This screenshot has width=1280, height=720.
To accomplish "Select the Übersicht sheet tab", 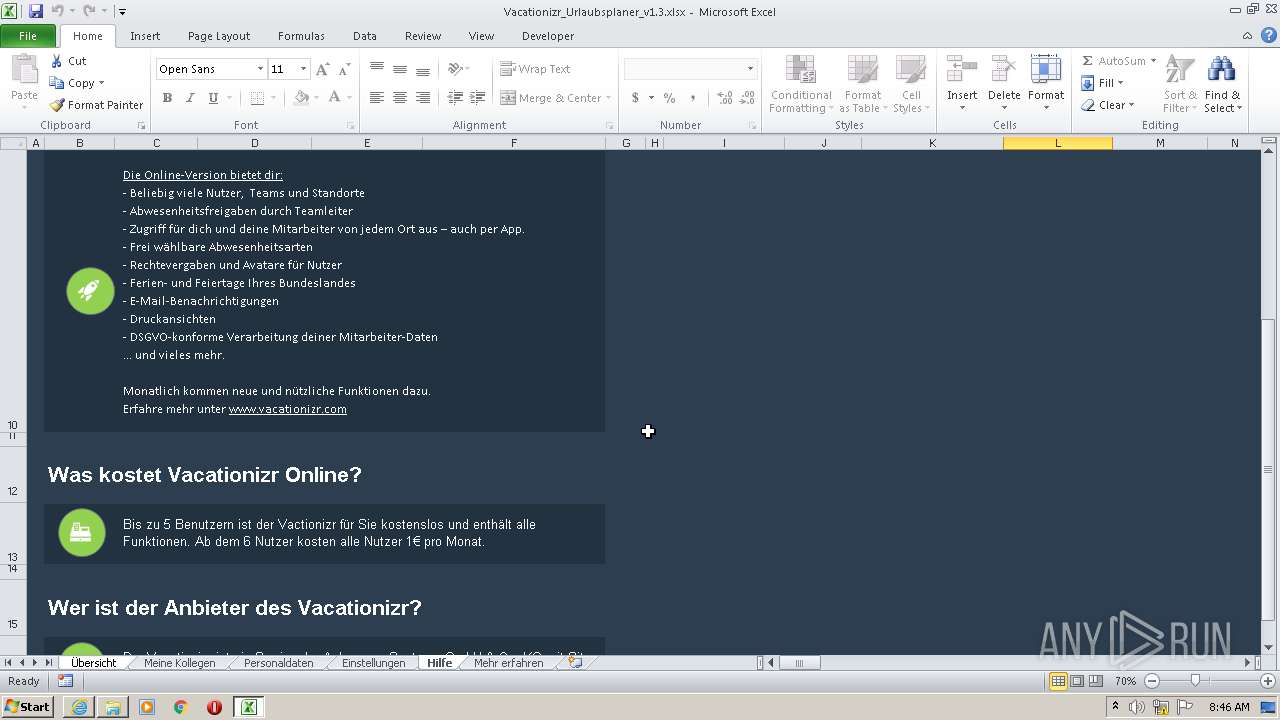I will 93,663.
